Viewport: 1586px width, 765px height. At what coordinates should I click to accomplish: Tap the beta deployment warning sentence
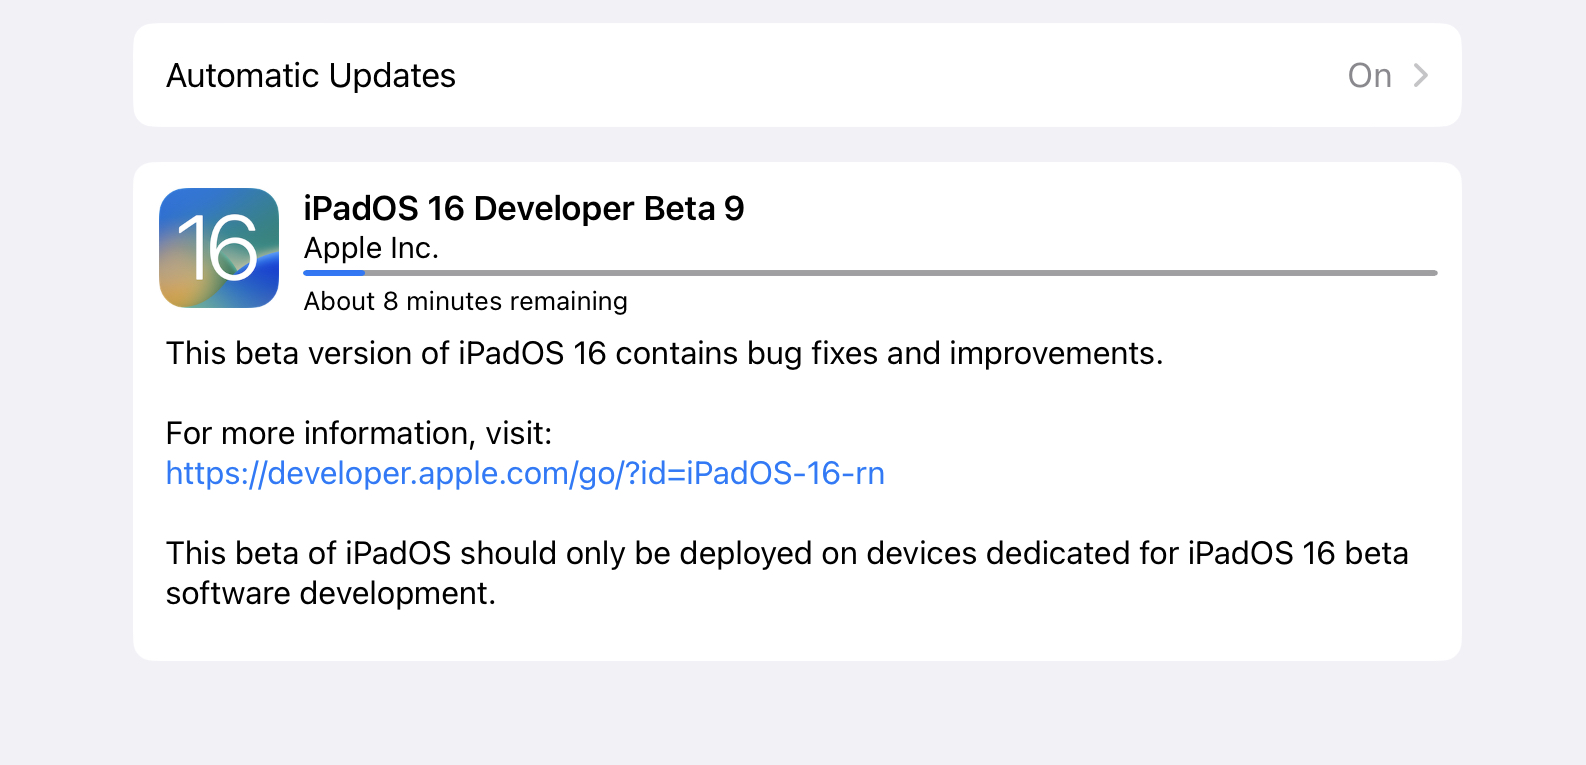[x=786, y=553]
